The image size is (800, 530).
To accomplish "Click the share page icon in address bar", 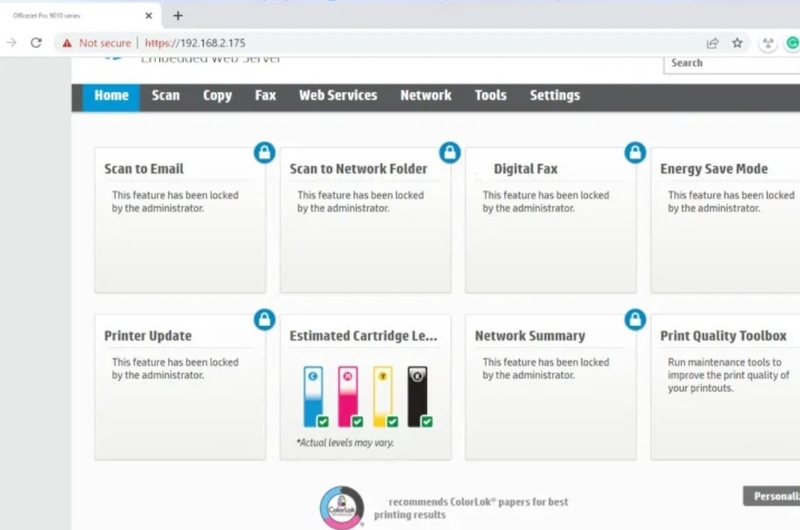I will click(712, 43).
